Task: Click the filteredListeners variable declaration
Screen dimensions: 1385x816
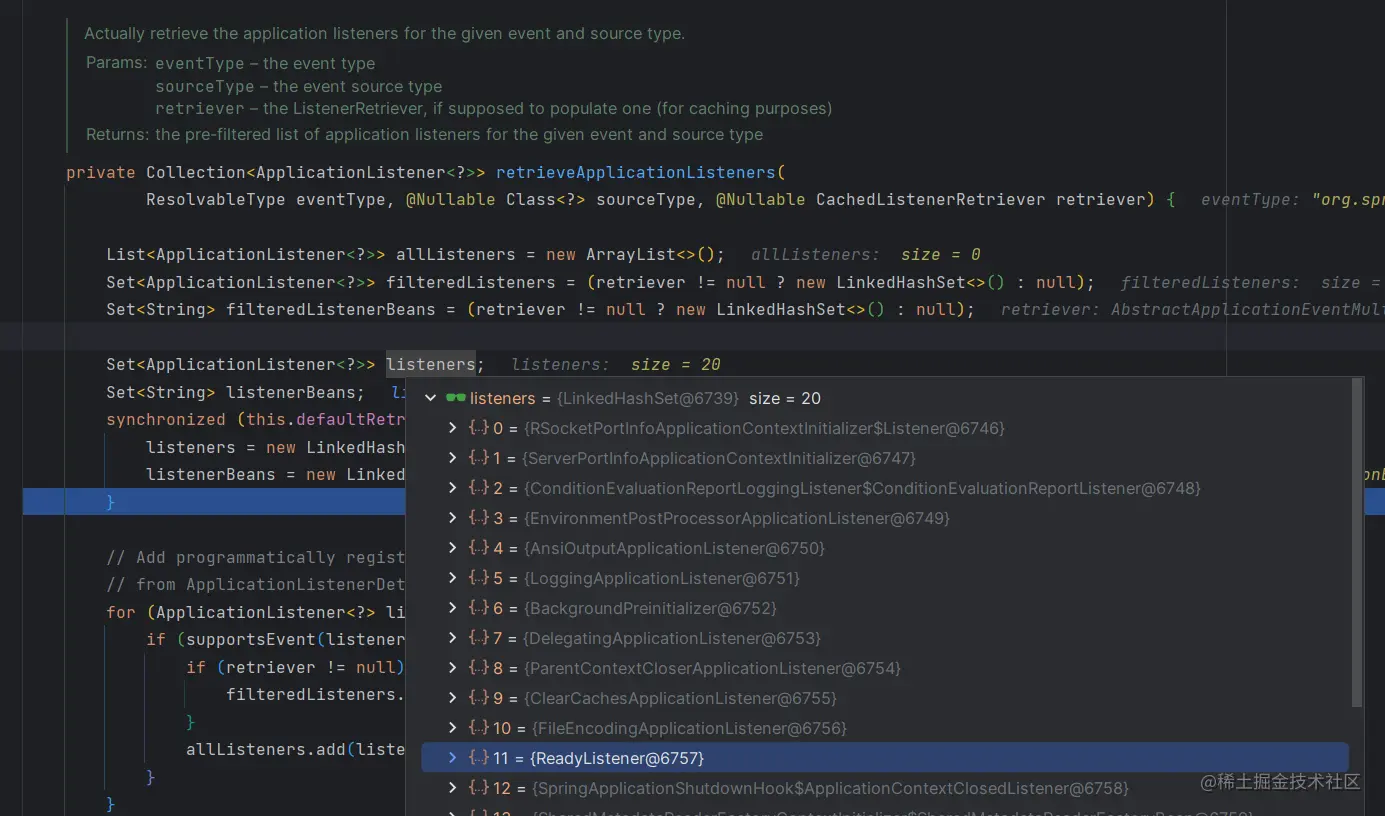Action: click(470, 282)
